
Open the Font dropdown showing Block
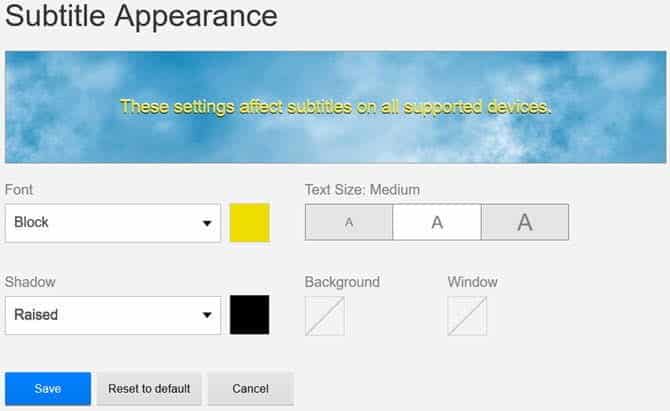[105, 223]
